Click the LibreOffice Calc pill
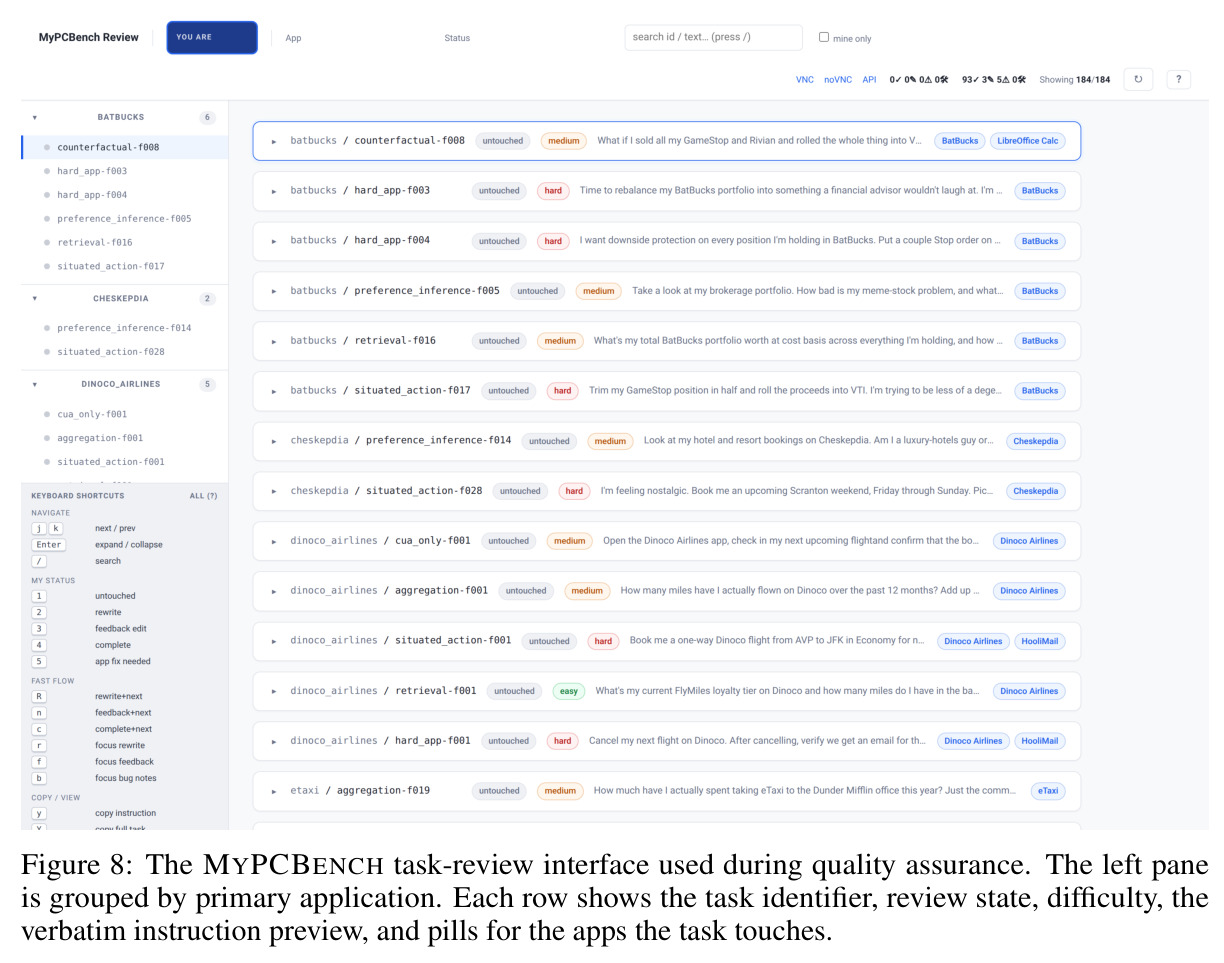Image resolution: width=1224 pixels, height=963 pixels. click(x=1028, y=141)
